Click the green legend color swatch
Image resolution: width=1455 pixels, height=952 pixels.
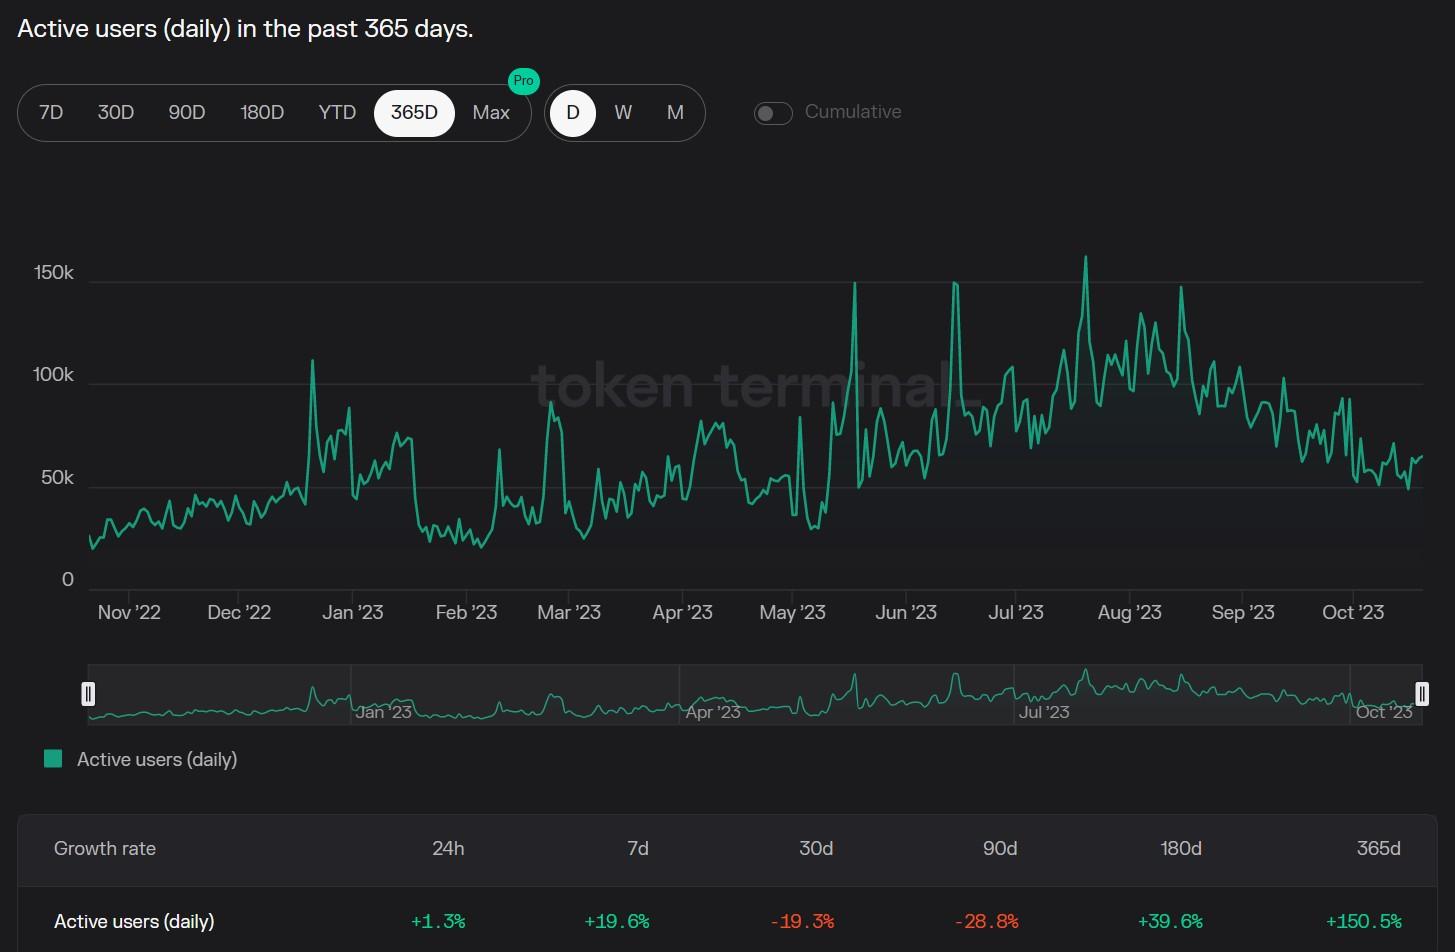coord(53,759)
